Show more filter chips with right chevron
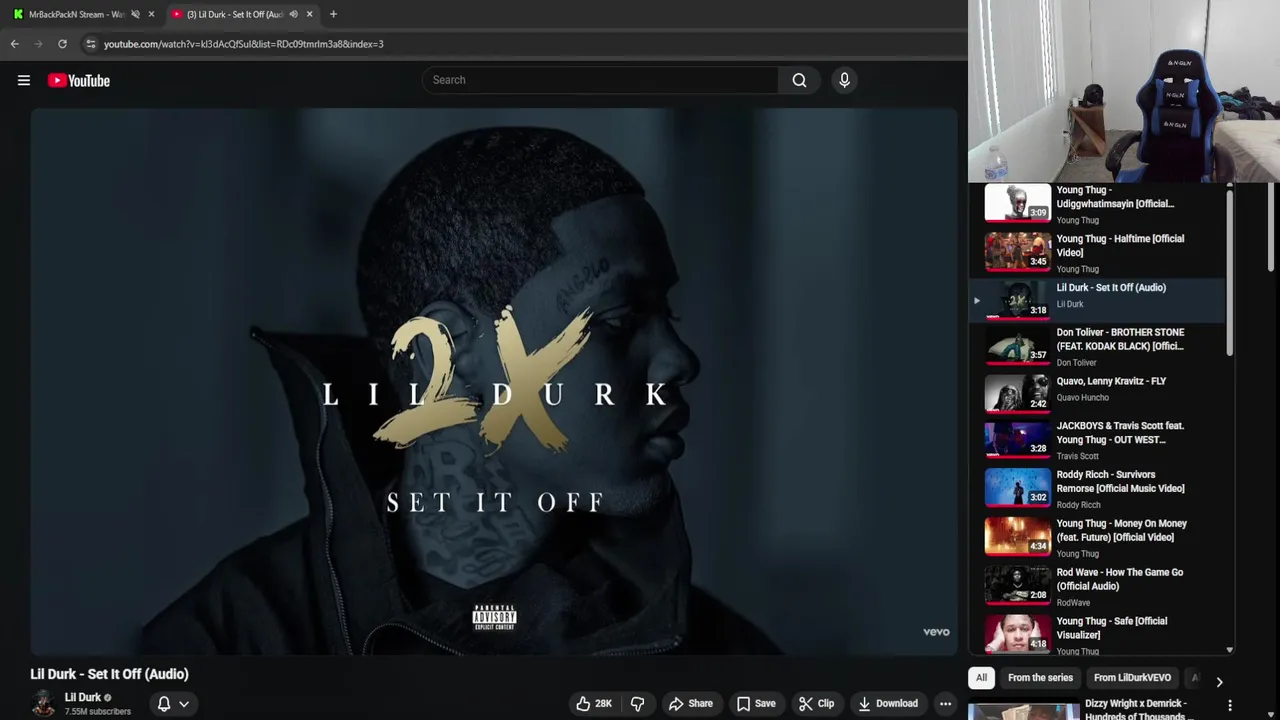This screenshot has width=1280, height=720. pos(1218,681)
